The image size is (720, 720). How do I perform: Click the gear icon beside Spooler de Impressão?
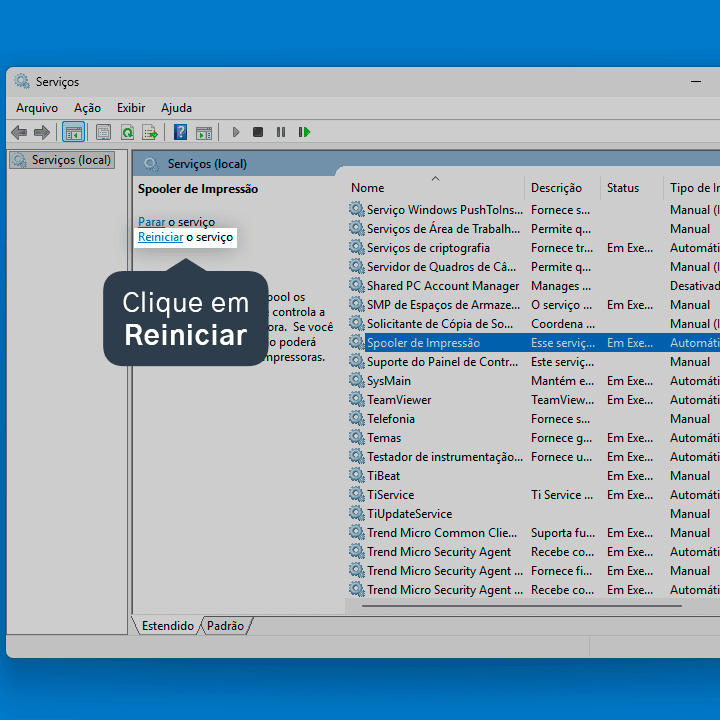tap(356, 342)
